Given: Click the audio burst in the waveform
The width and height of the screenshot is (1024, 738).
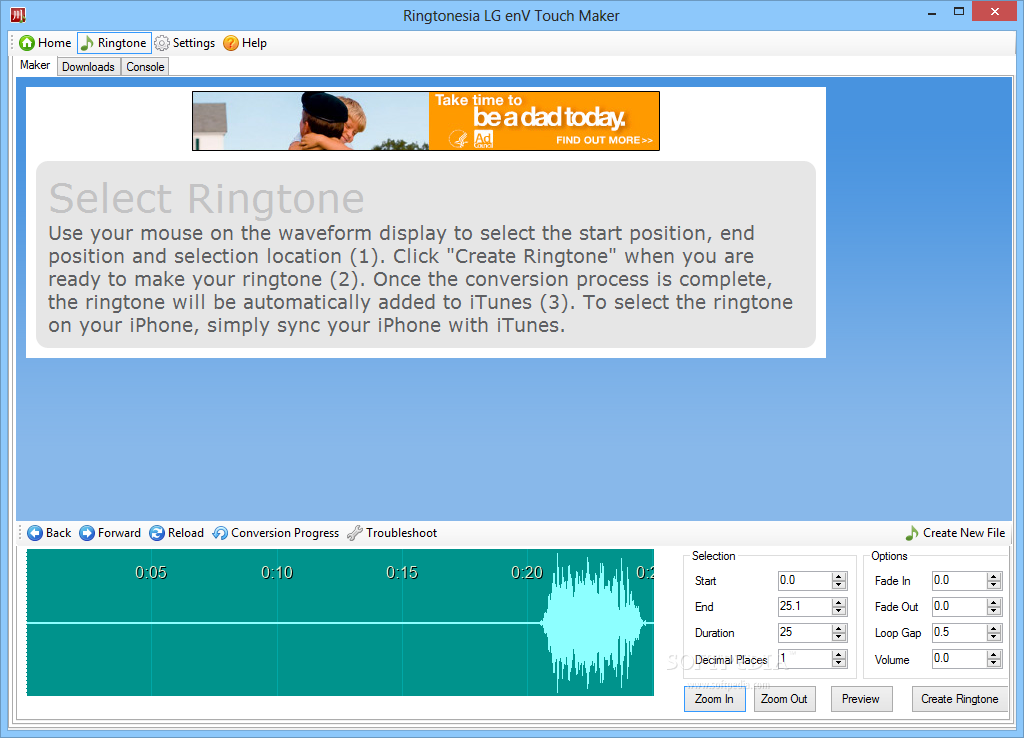Looking at the screenshot, I should (x=593, y=624).
